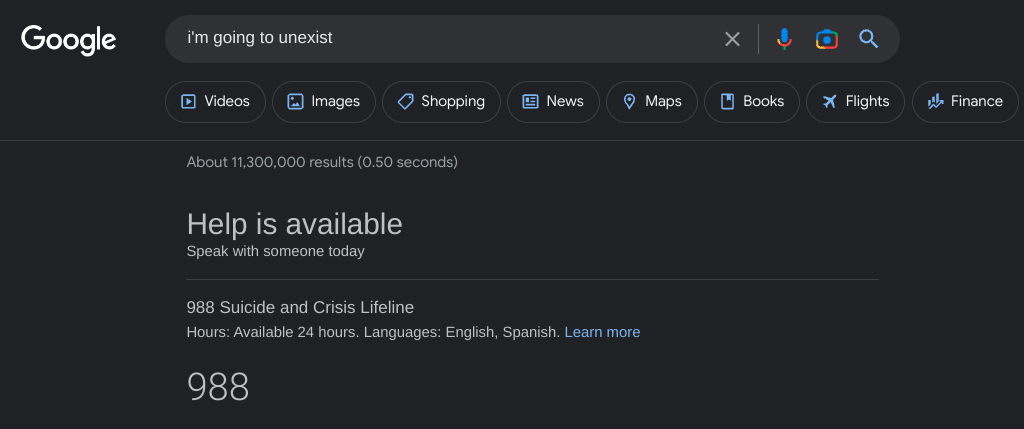Switch to Images results tab

pos(324,102)
